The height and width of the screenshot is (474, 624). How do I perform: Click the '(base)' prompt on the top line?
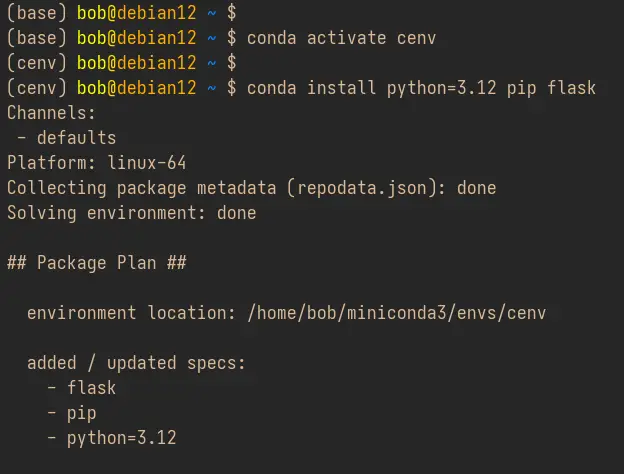pos(36,13)
